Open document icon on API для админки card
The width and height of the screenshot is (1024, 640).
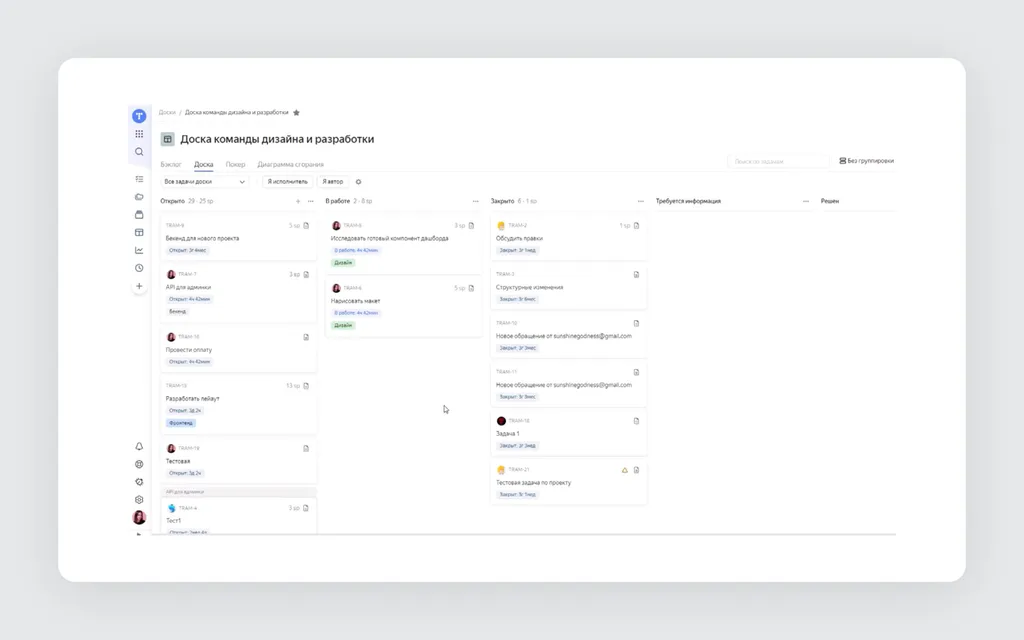point(306,274)
